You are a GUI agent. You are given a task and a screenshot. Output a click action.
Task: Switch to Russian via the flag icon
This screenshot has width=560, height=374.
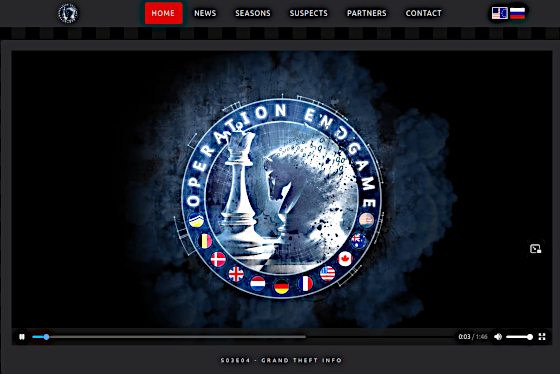pyautogui.click(x=517, y=13)
